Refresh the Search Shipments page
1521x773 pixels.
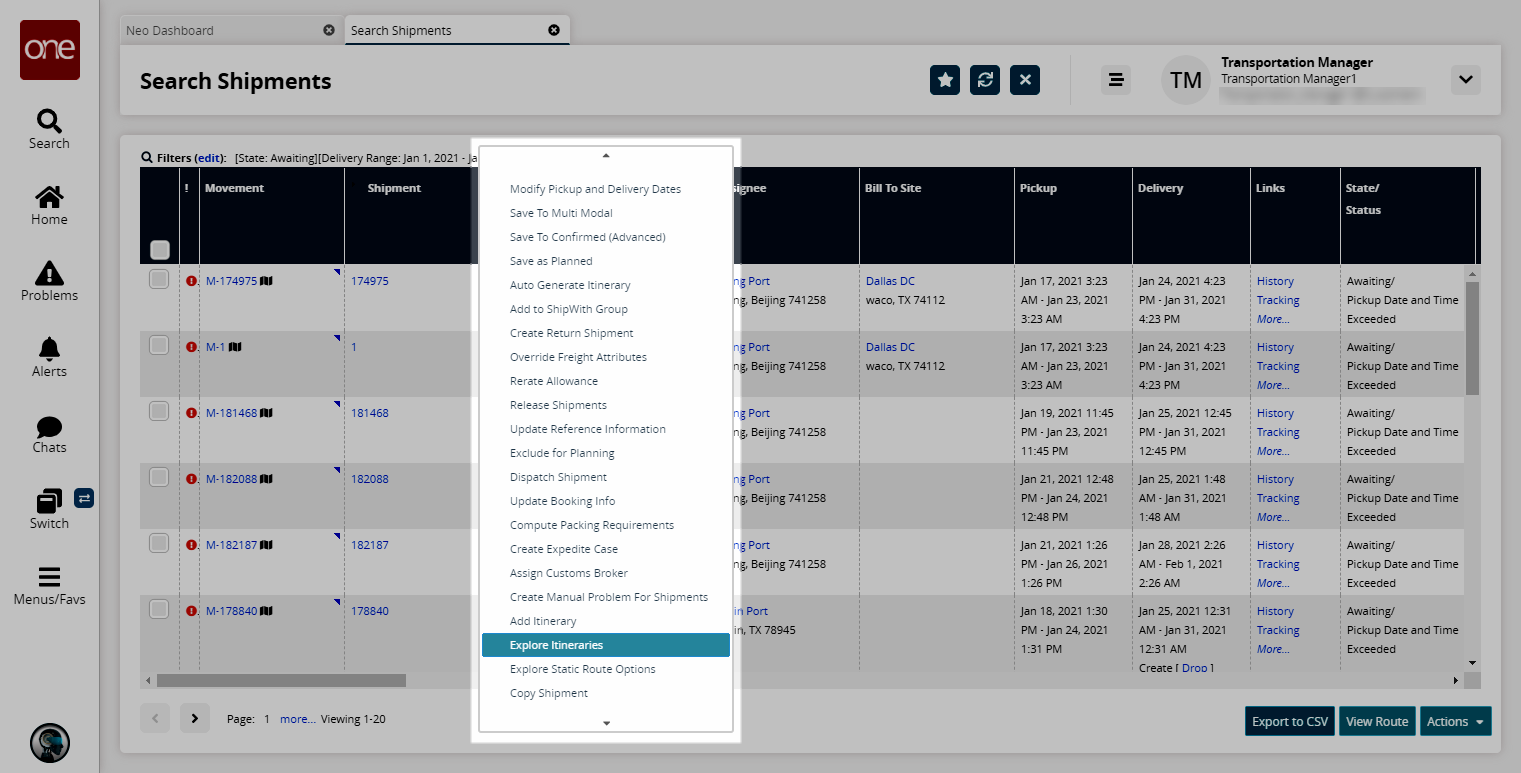tap(985, 80)
